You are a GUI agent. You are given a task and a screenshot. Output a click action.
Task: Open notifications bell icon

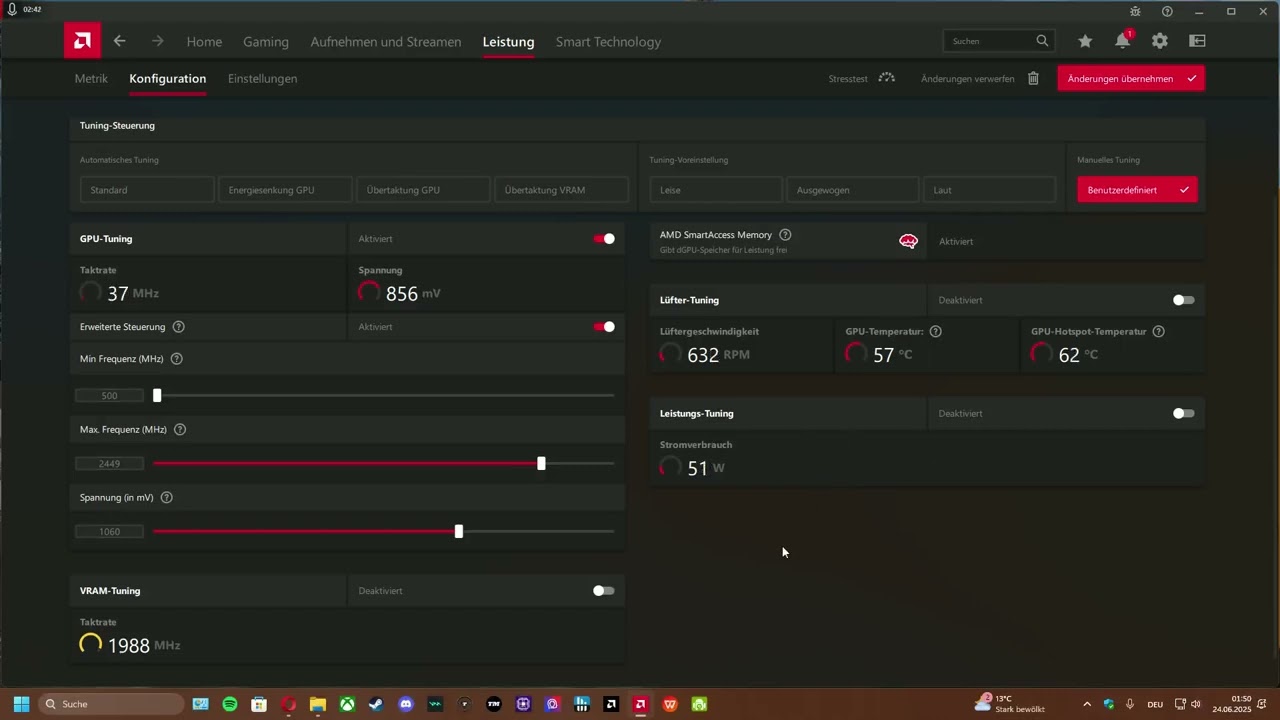(1123, 41)
